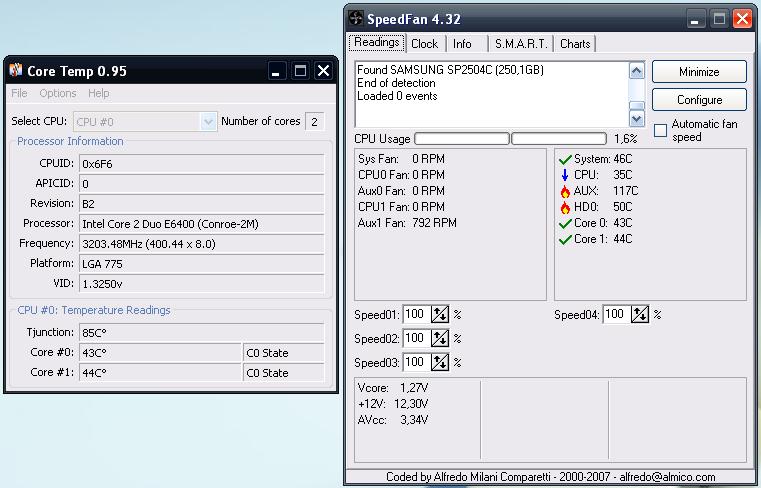Click the Speed02 value field
Viewport: 761px width, 488px height.
416,338
